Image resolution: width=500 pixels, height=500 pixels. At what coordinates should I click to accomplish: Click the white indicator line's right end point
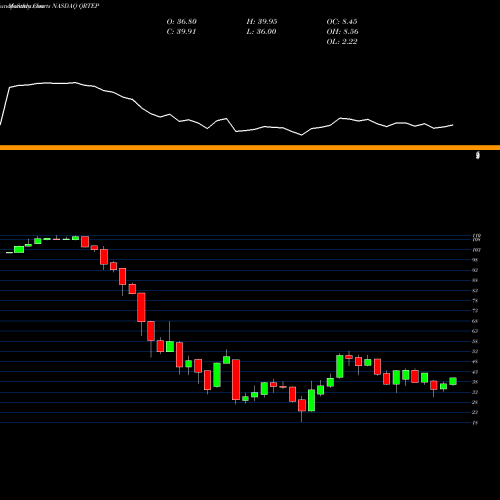[453, 125]
